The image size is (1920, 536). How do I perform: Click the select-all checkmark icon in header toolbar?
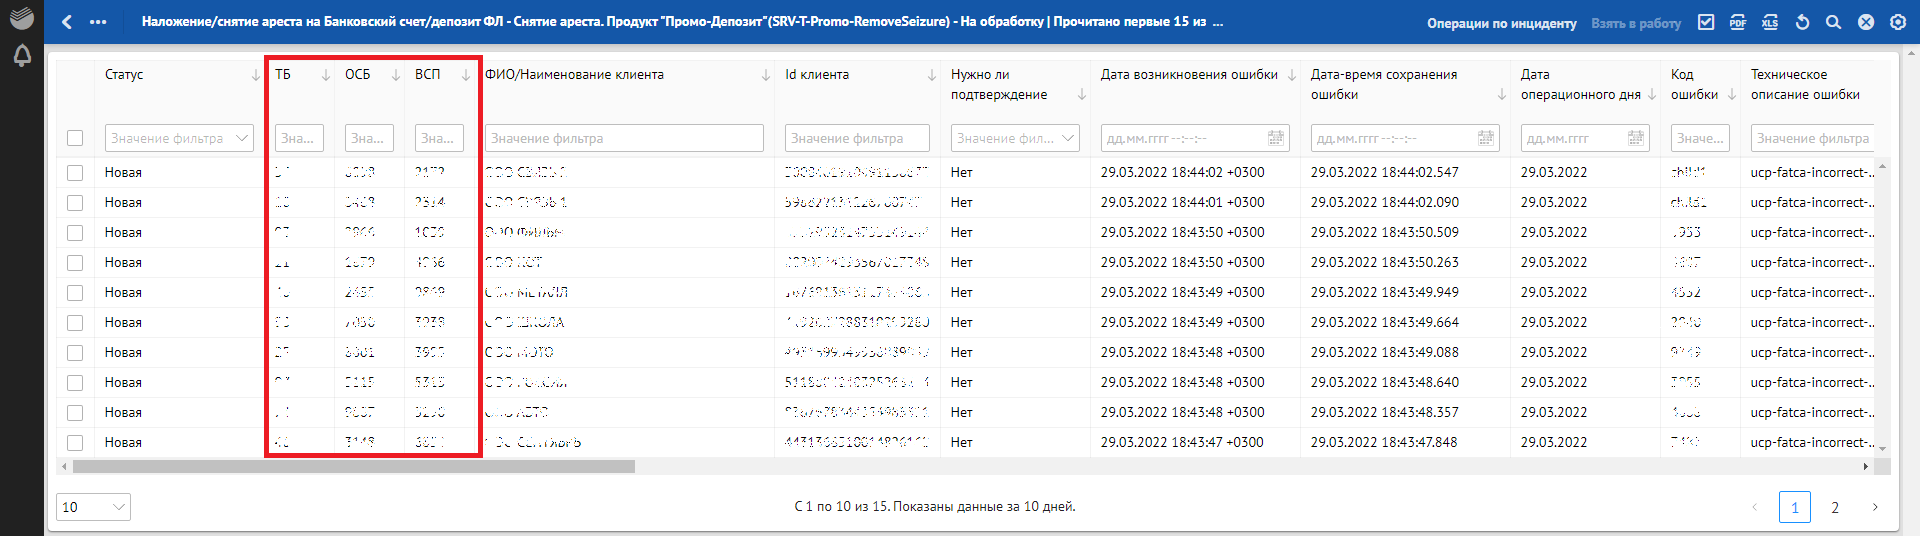click(1706, 22)
